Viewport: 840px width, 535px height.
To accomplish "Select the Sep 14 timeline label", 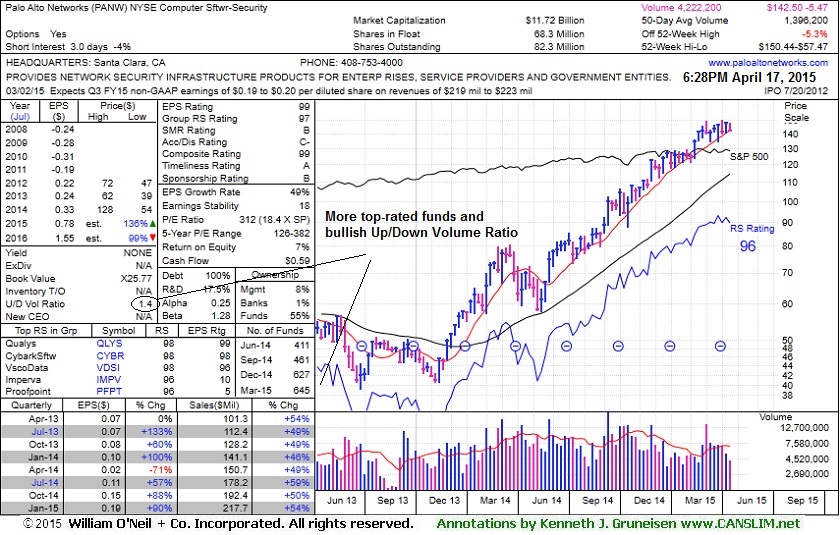I will point(597,500).
